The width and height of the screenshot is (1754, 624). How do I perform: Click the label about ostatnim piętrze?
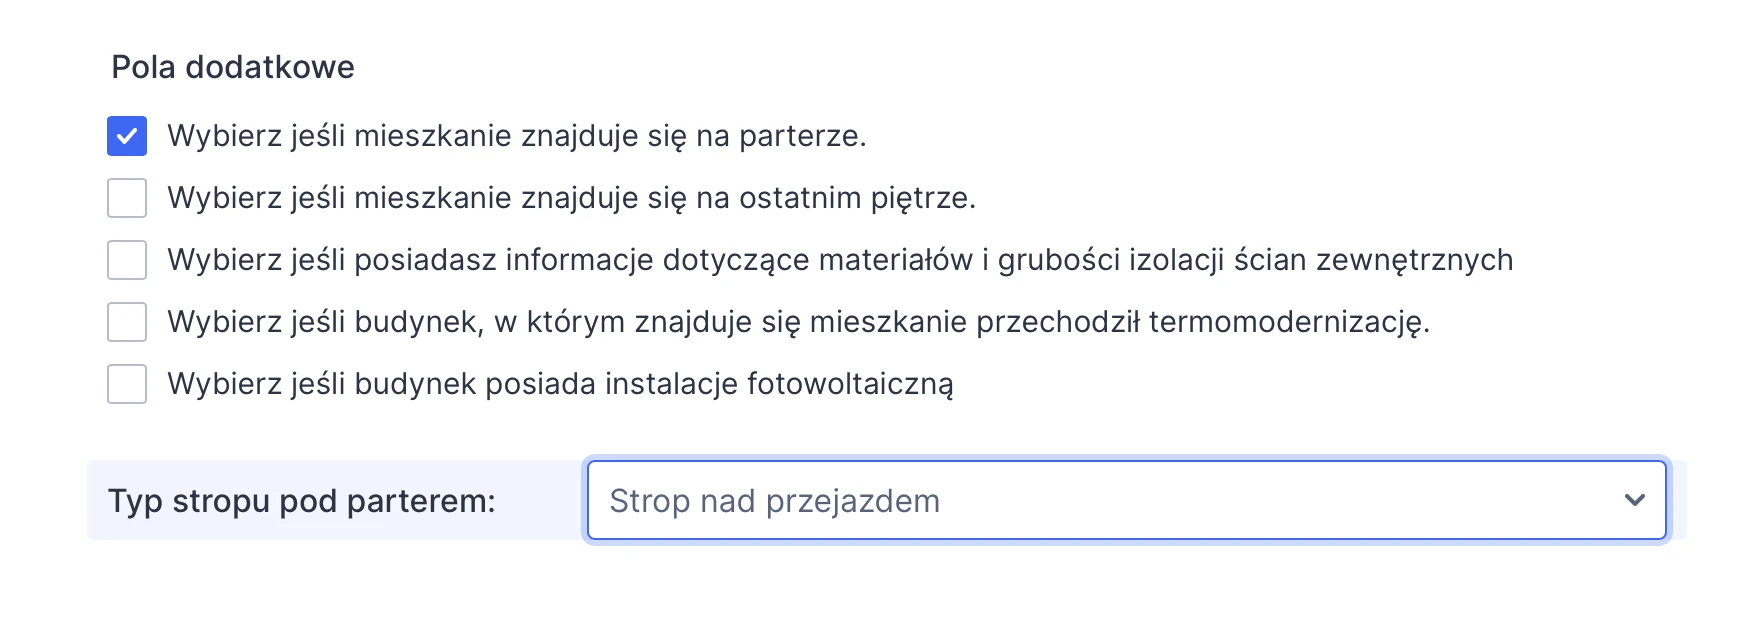pyautogui.click(x=575, y=197)
